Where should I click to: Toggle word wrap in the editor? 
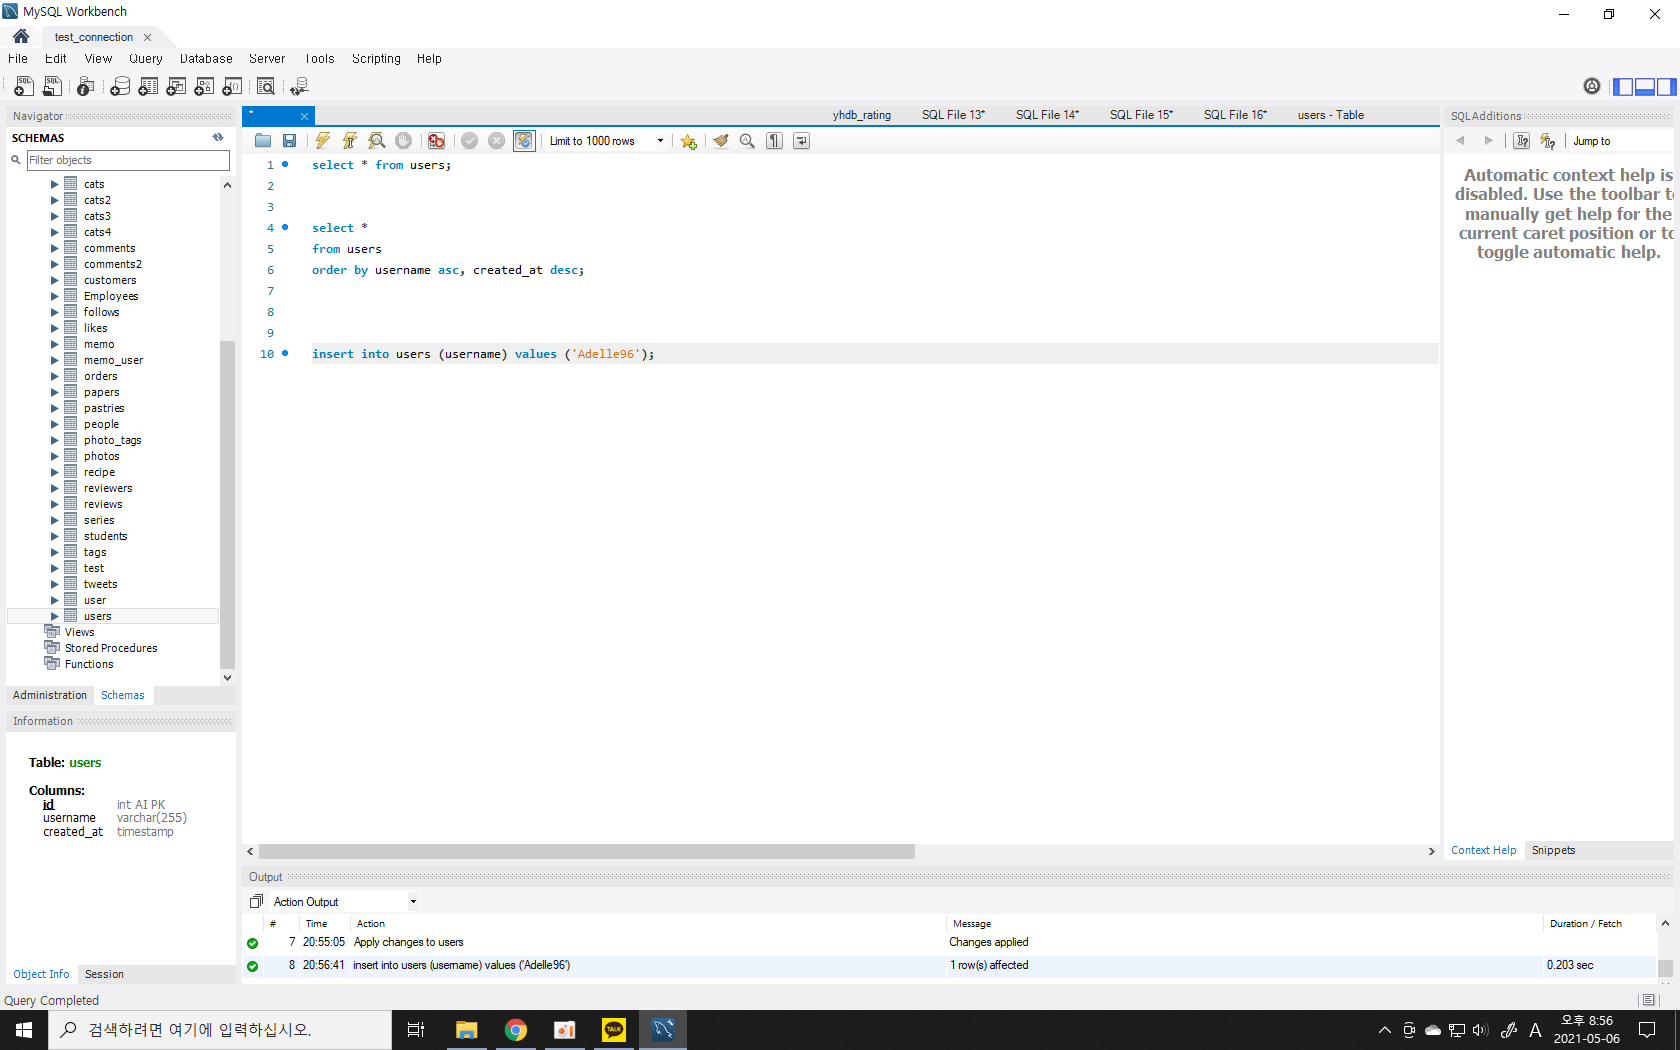(801, 141)
